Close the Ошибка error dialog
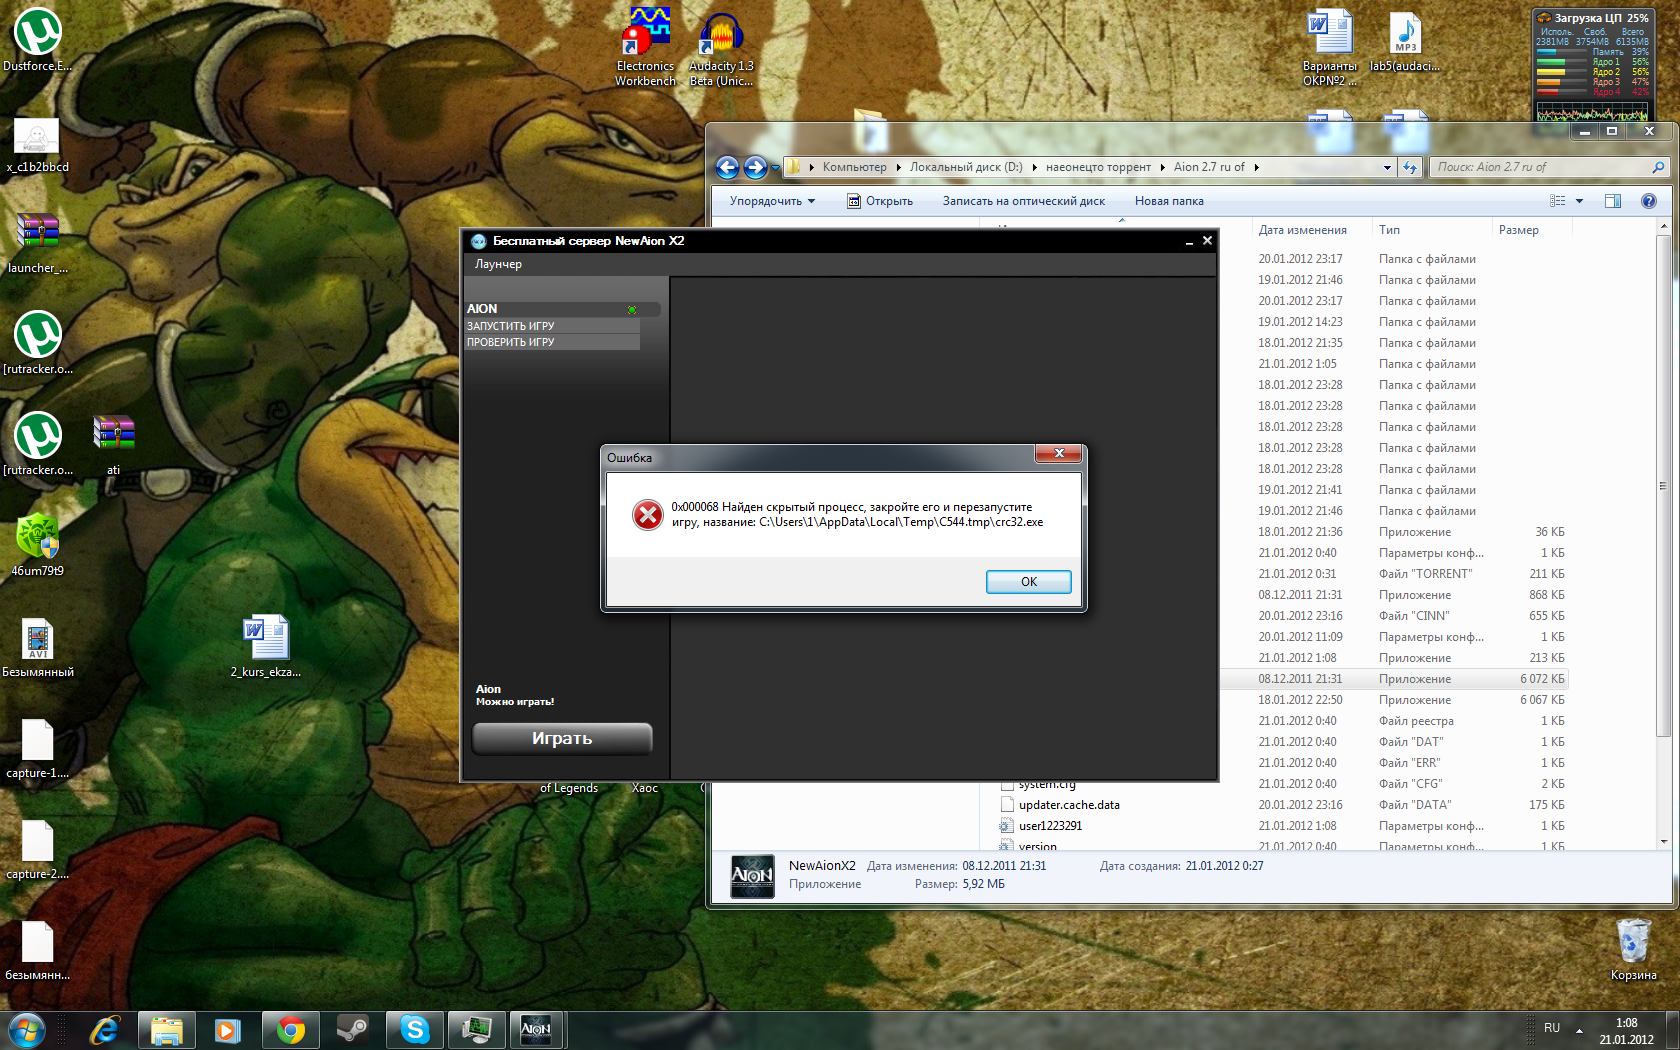Image resolution: width=1680 pixels, height=1050 pixels. point(1059,454)
